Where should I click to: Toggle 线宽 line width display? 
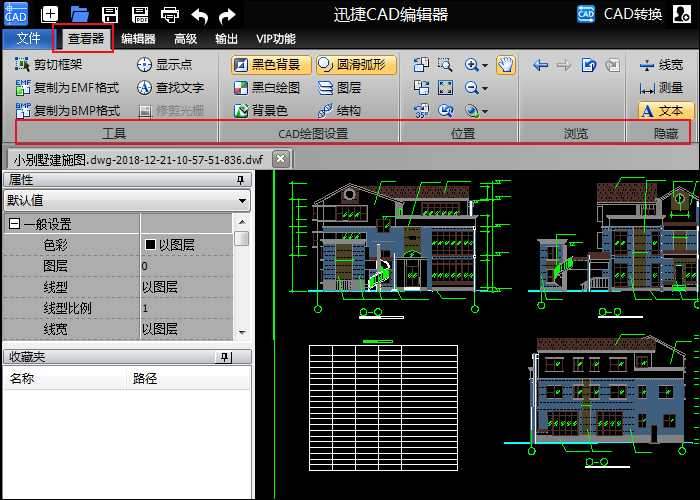click(661, 65)
